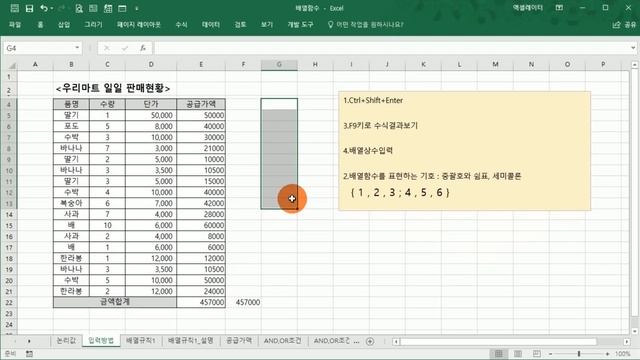This screenshot has width=640, height=360.
Task: Click the Tell Me search box with lightbulb
Action: coord(365,24)
